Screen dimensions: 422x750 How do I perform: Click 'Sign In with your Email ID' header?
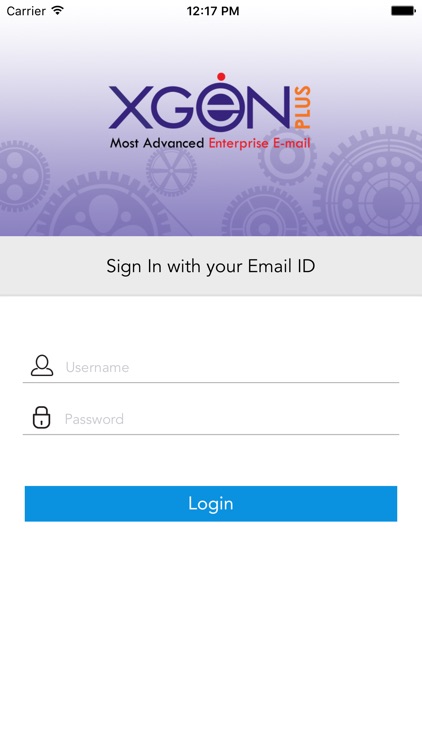pyautogui.click(x=211, y=266)
